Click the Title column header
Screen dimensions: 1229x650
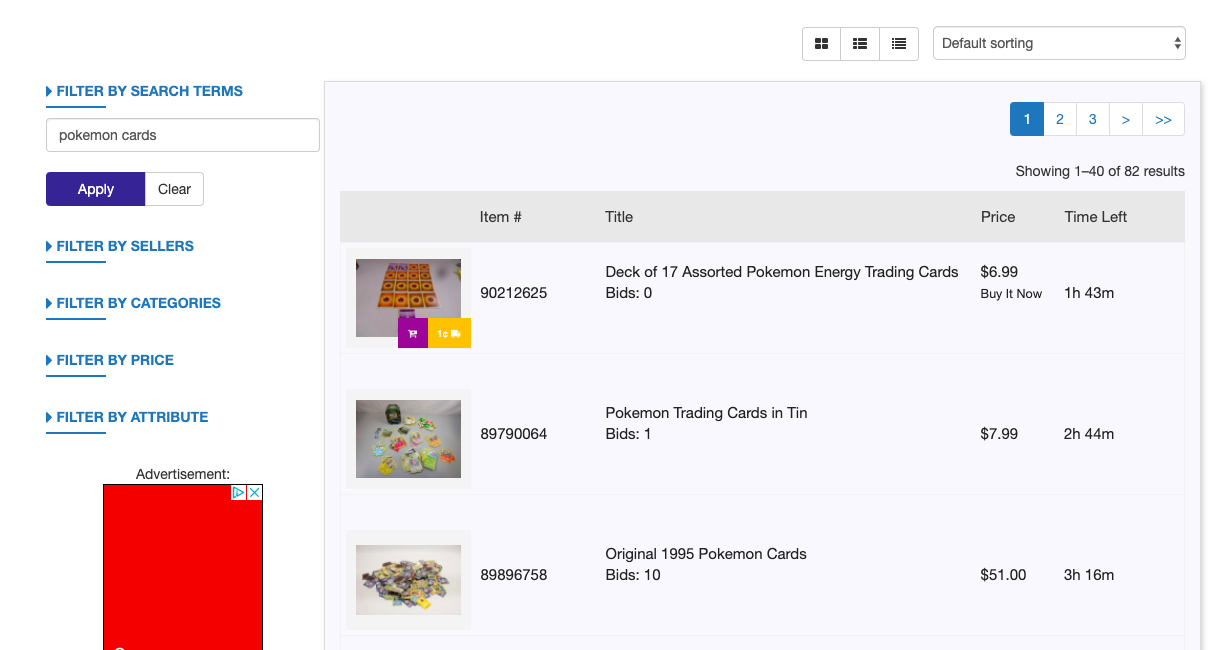click(619, 217)
